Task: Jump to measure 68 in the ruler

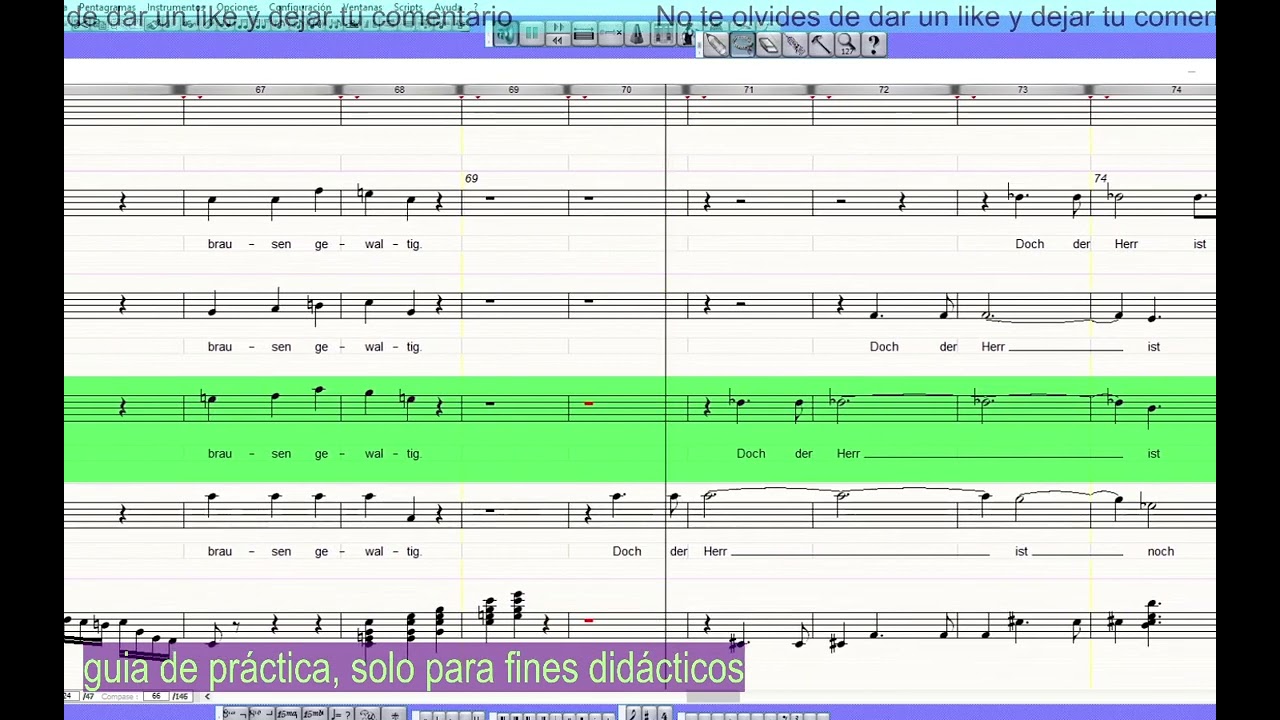Action: tap(399, 90)
